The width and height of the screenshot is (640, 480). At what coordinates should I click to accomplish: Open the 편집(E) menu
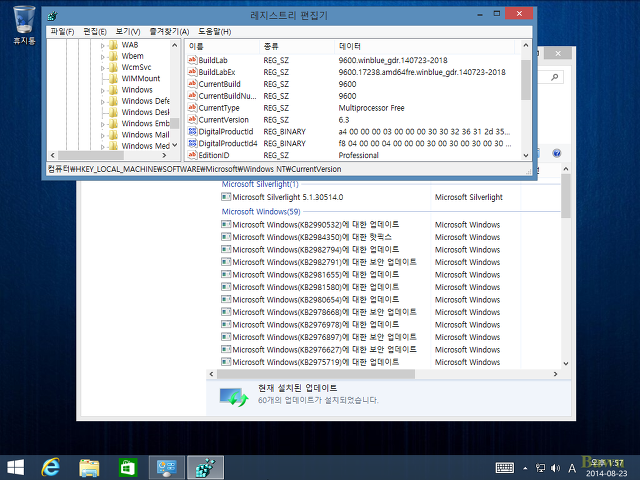[95, 31]
